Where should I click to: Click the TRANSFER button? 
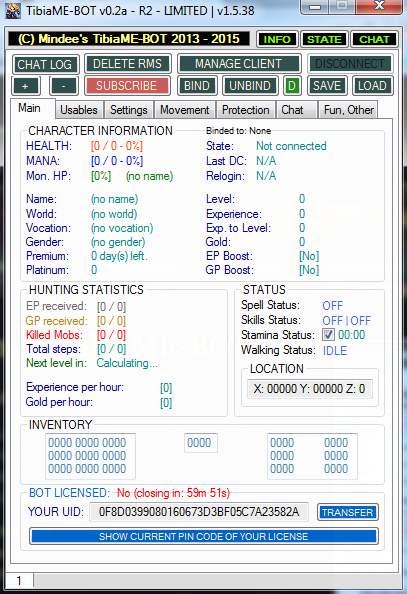click(x=348, y=513)
